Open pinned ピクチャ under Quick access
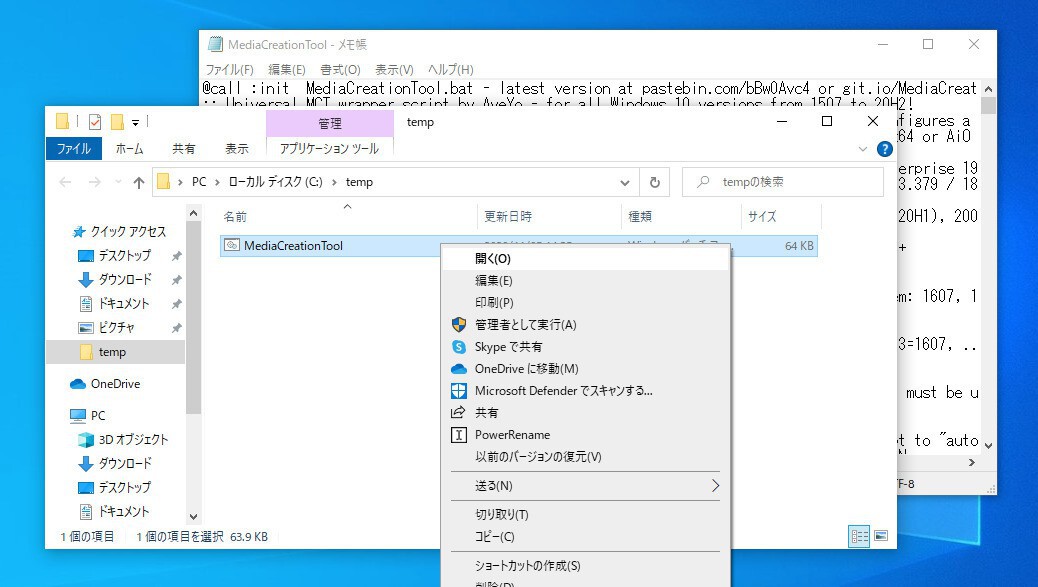Image resolution: width=1038 pixels, height=587 pixels. [x=117, y=328]
